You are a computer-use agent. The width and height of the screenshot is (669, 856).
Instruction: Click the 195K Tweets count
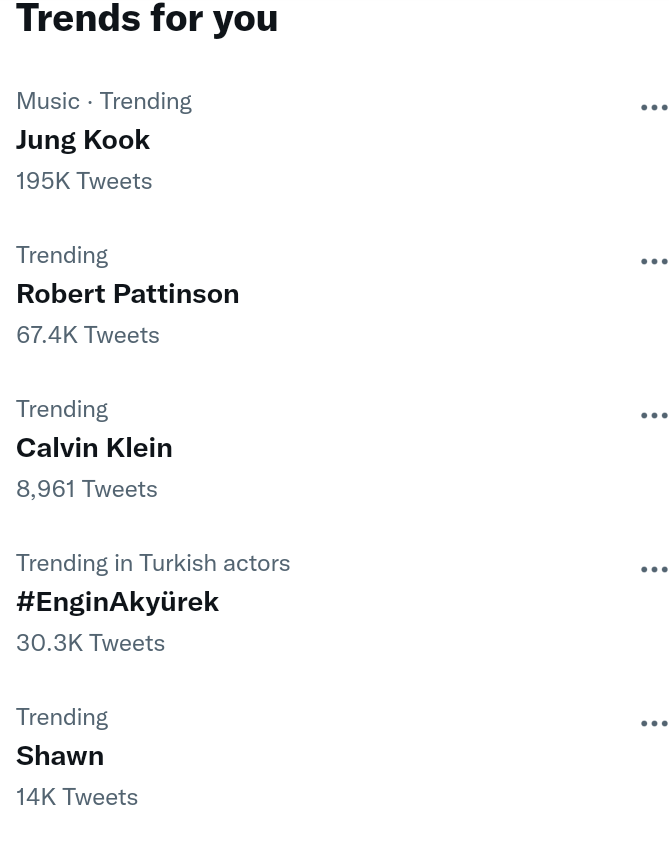pos(84,181)
